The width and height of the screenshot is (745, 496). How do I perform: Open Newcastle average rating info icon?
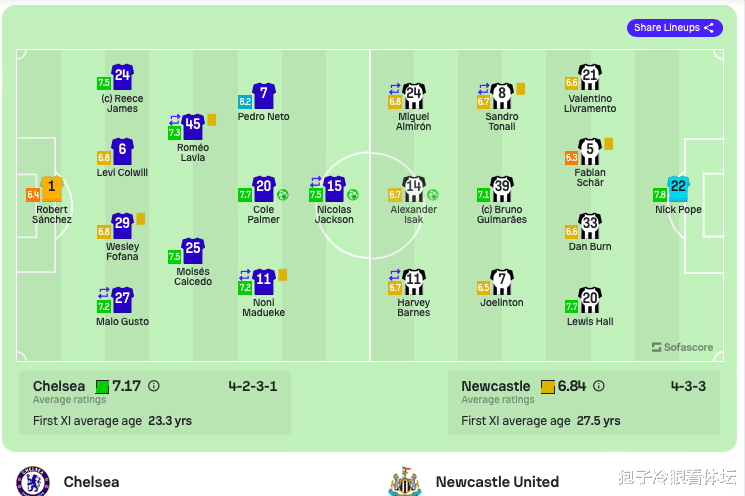[x=599, y=386]
